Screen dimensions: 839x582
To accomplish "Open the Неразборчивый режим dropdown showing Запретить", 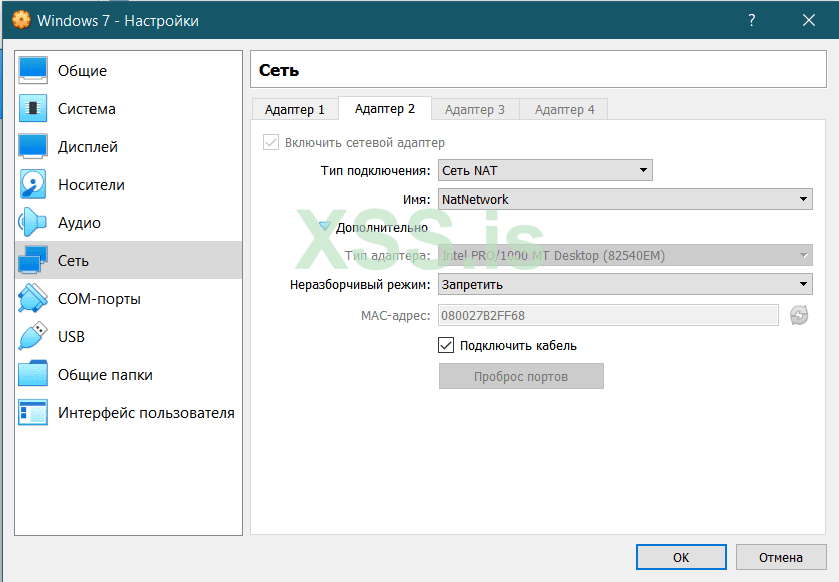I will point(625,284).
